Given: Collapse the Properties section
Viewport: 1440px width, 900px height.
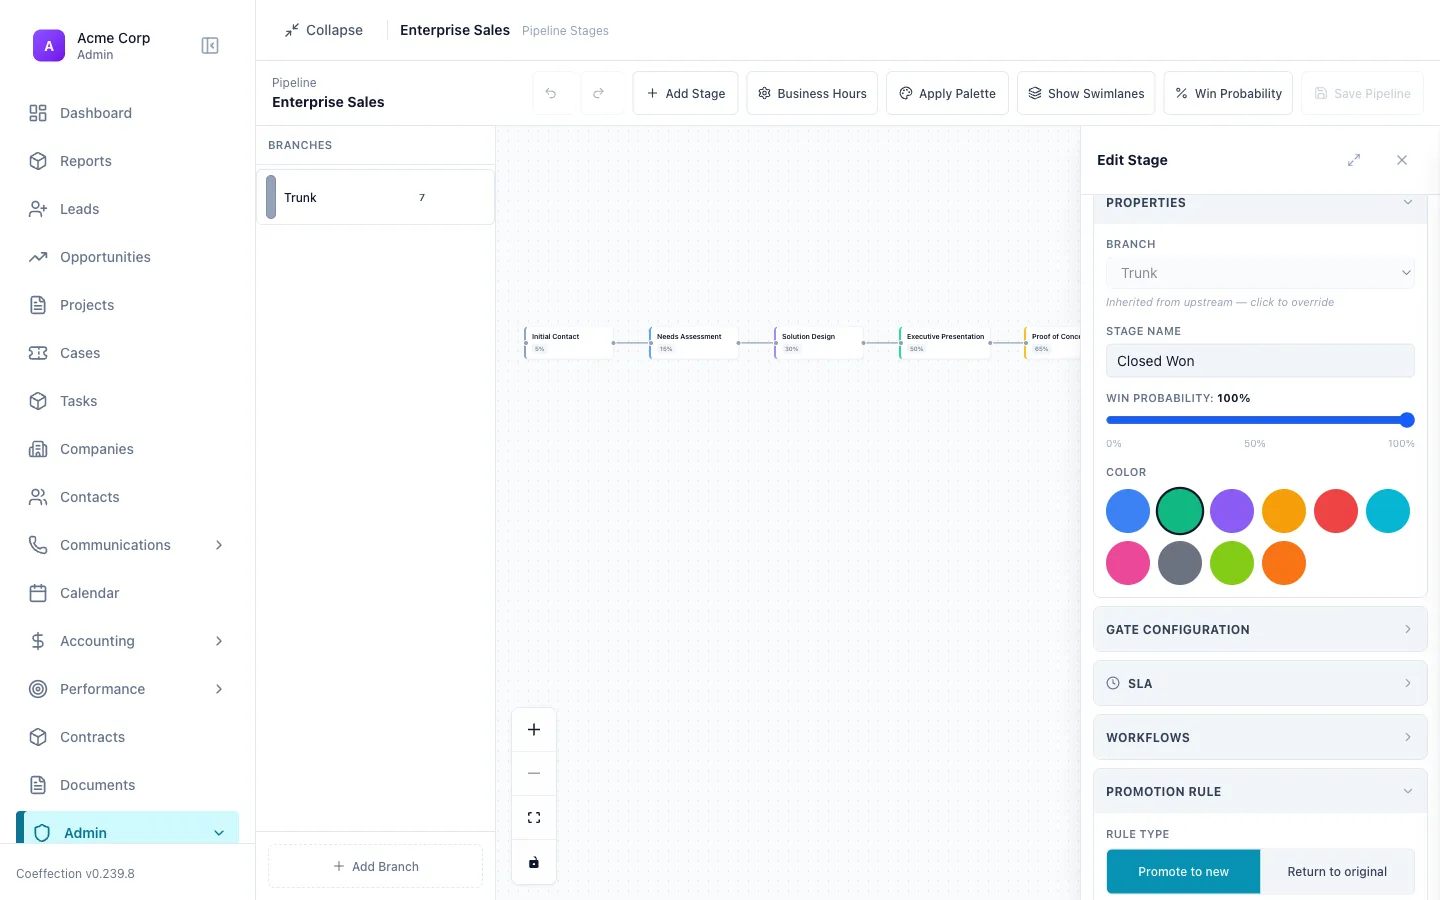Looking at the screenshot, I should pos(1260,203).
